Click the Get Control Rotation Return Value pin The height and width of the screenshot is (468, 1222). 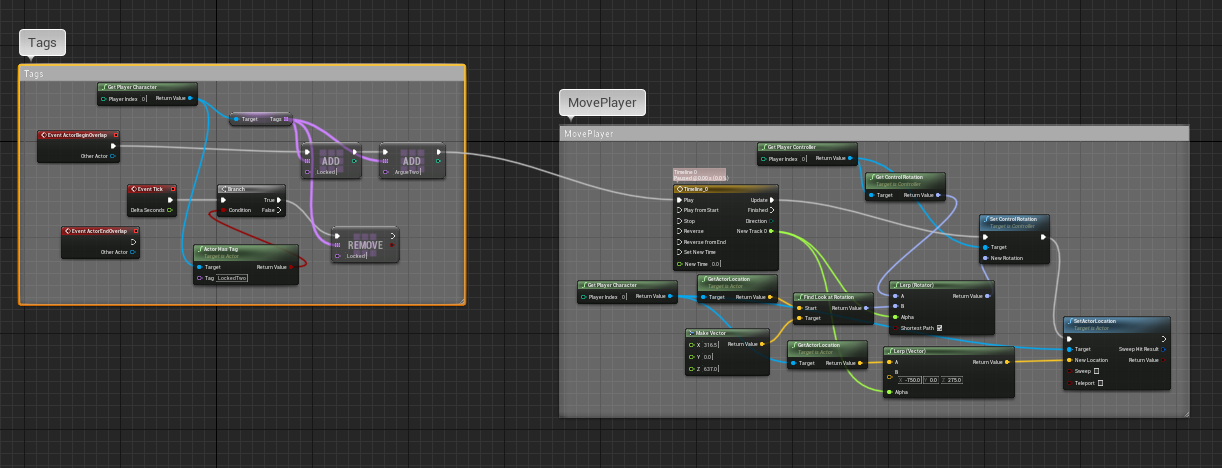click(x=938, y=195)
